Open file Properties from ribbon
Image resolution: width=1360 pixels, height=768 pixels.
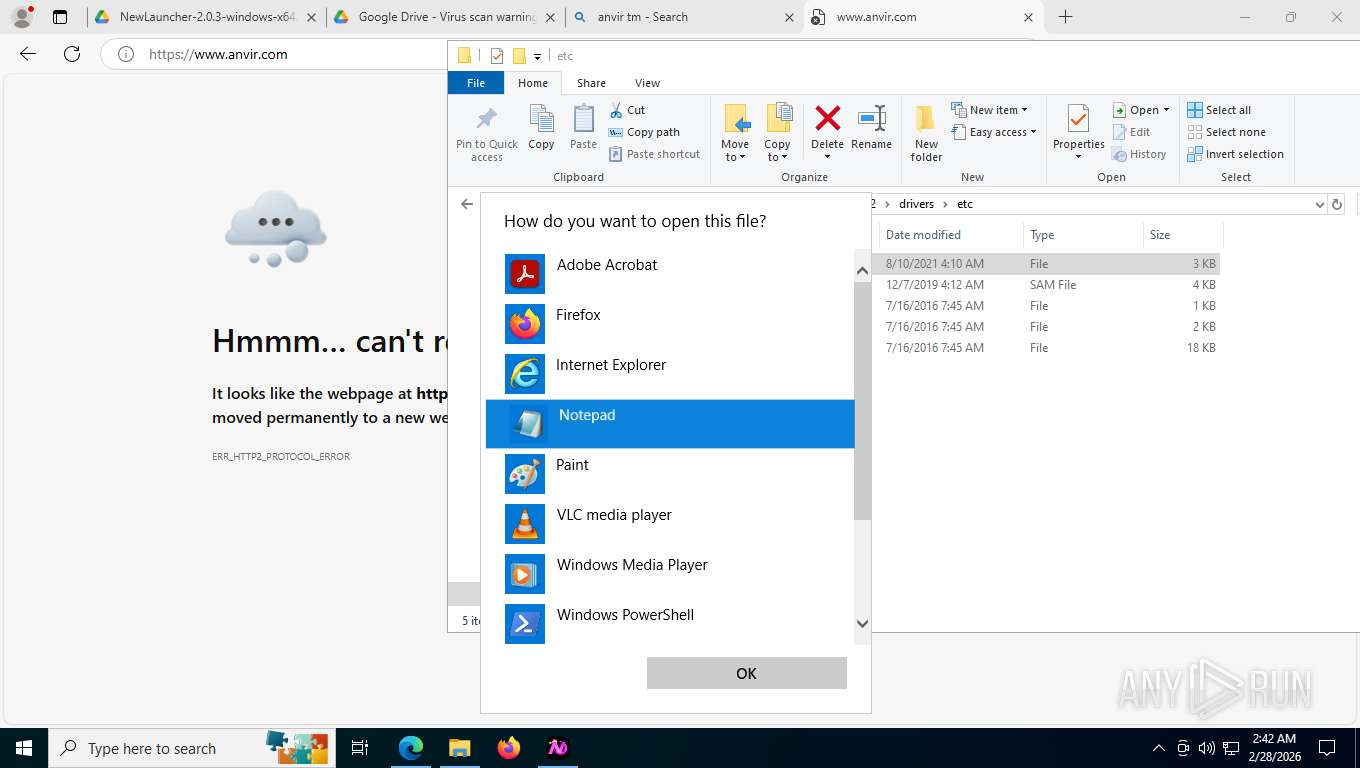1078,133
